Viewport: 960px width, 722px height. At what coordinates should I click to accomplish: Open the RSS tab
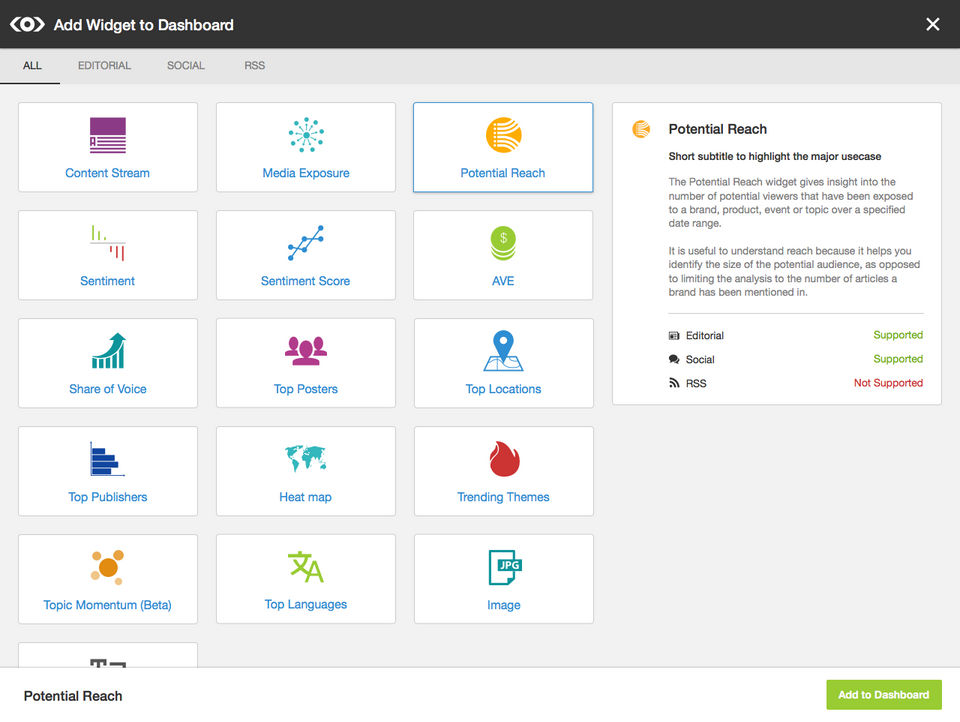pos(255,66)
